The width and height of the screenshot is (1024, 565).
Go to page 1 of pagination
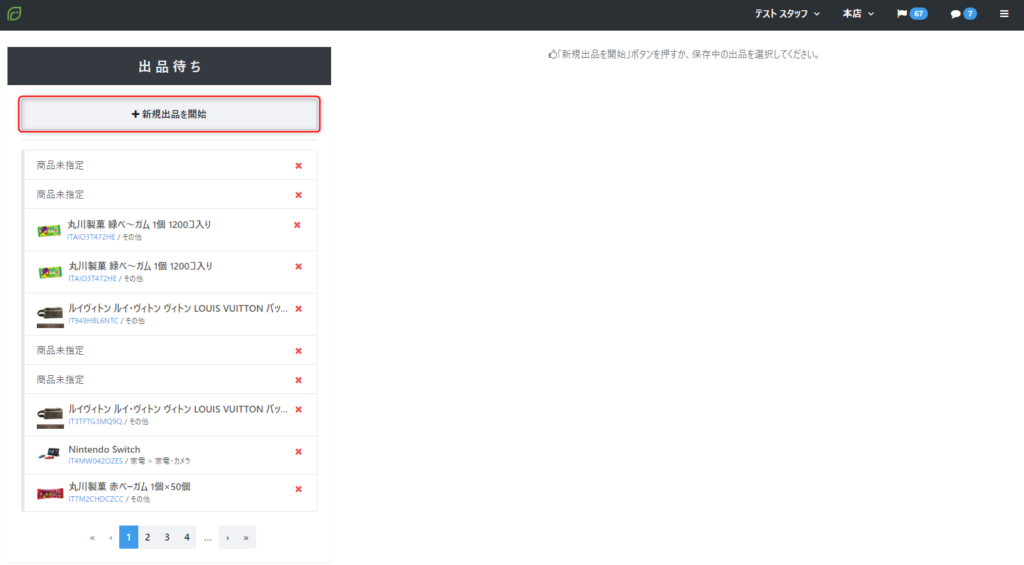[129, 537]
